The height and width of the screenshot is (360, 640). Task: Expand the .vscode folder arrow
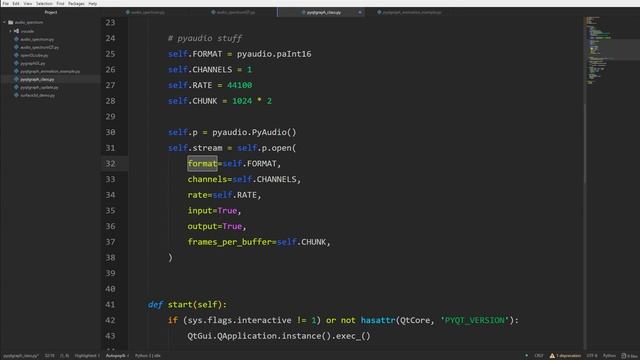tap(11, 31)
